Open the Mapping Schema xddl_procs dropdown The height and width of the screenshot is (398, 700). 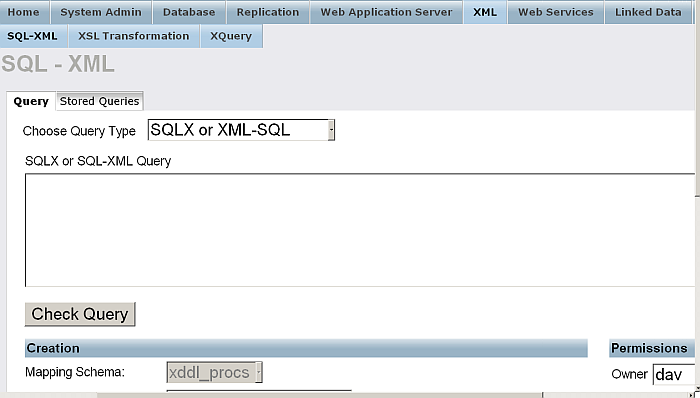coord(214,372)
